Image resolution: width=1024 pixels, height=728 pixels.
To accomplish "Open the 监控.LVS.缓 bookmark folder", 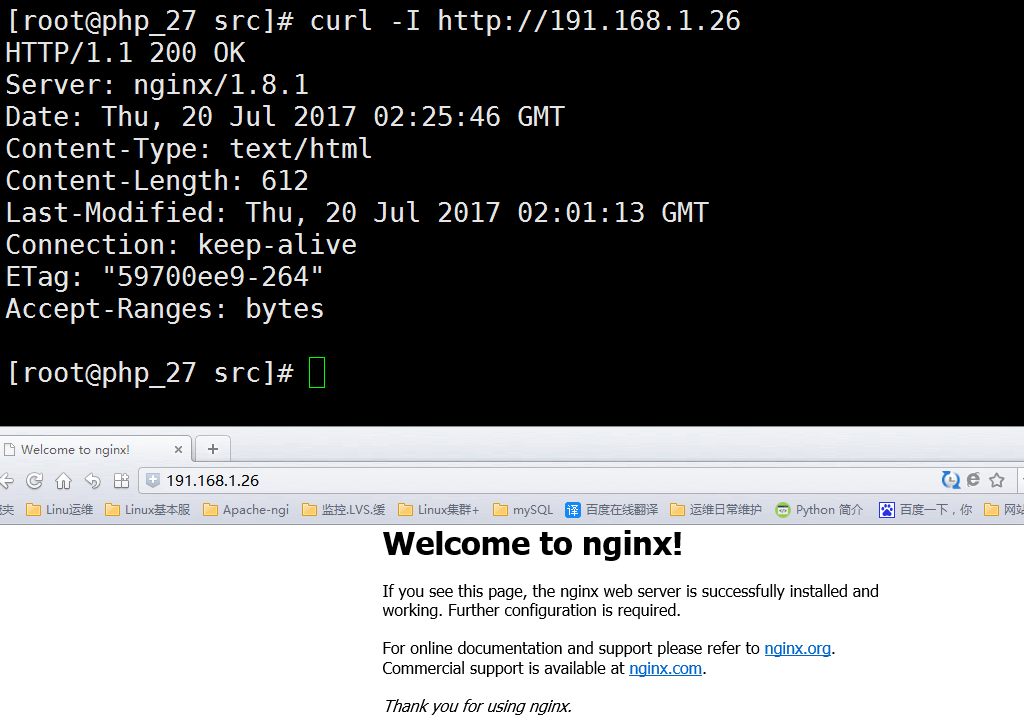I will [x=344, y=510].
